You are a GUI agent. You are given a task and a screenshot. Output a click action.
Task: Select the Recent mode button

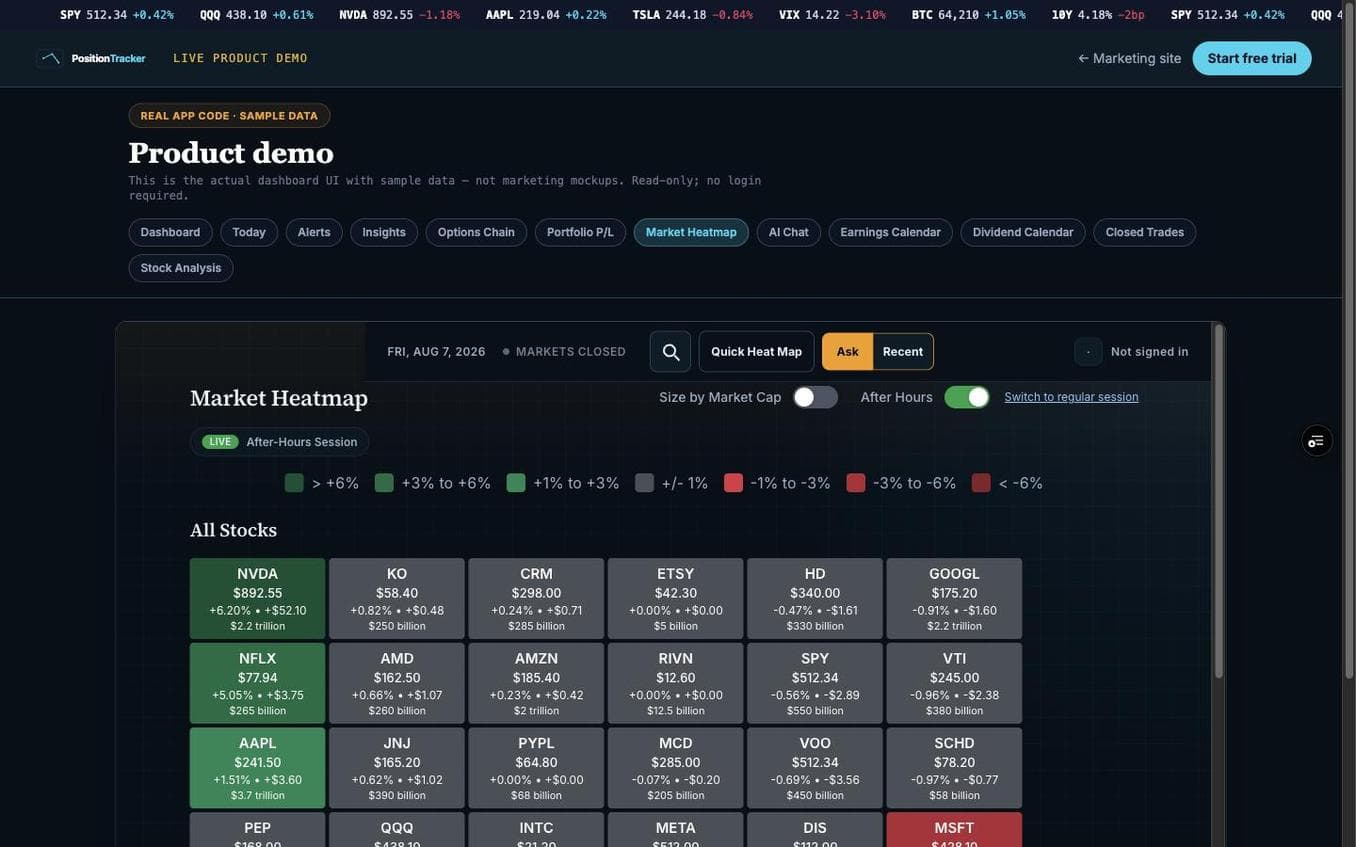tap(903, 352)
